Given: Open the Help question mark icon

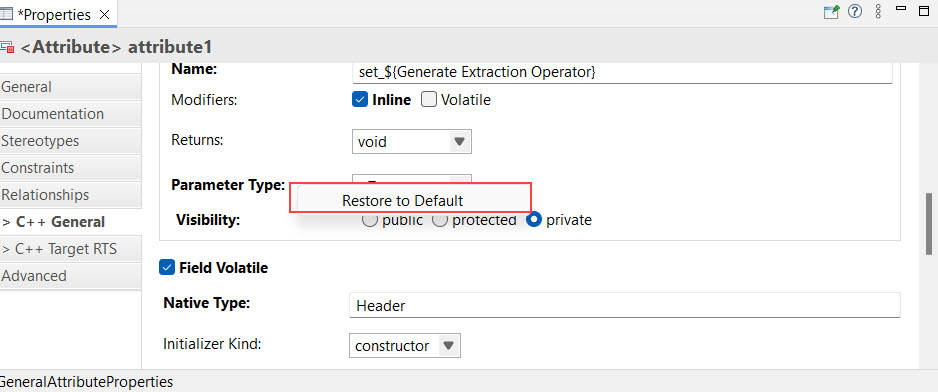Looking at the screenshot, I should [x=855, y=11].
